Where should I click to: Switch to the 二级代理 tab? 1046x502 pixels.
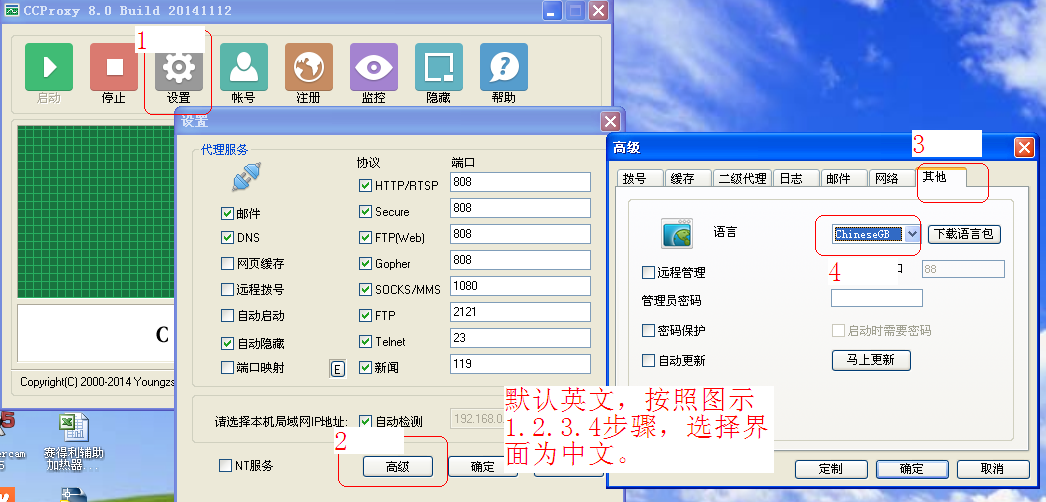point(742,178)
